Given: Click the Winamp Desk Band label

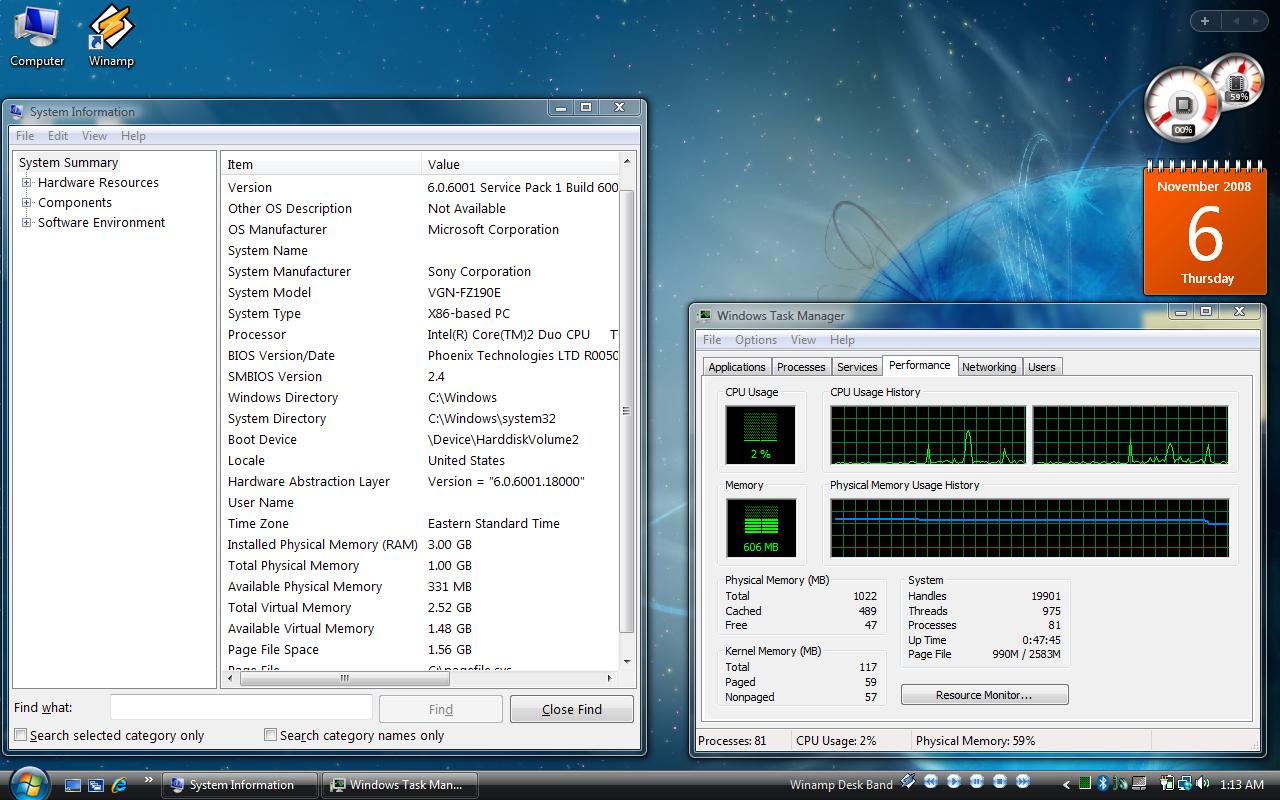Looking at the screenshot, I should coord(841,785).
